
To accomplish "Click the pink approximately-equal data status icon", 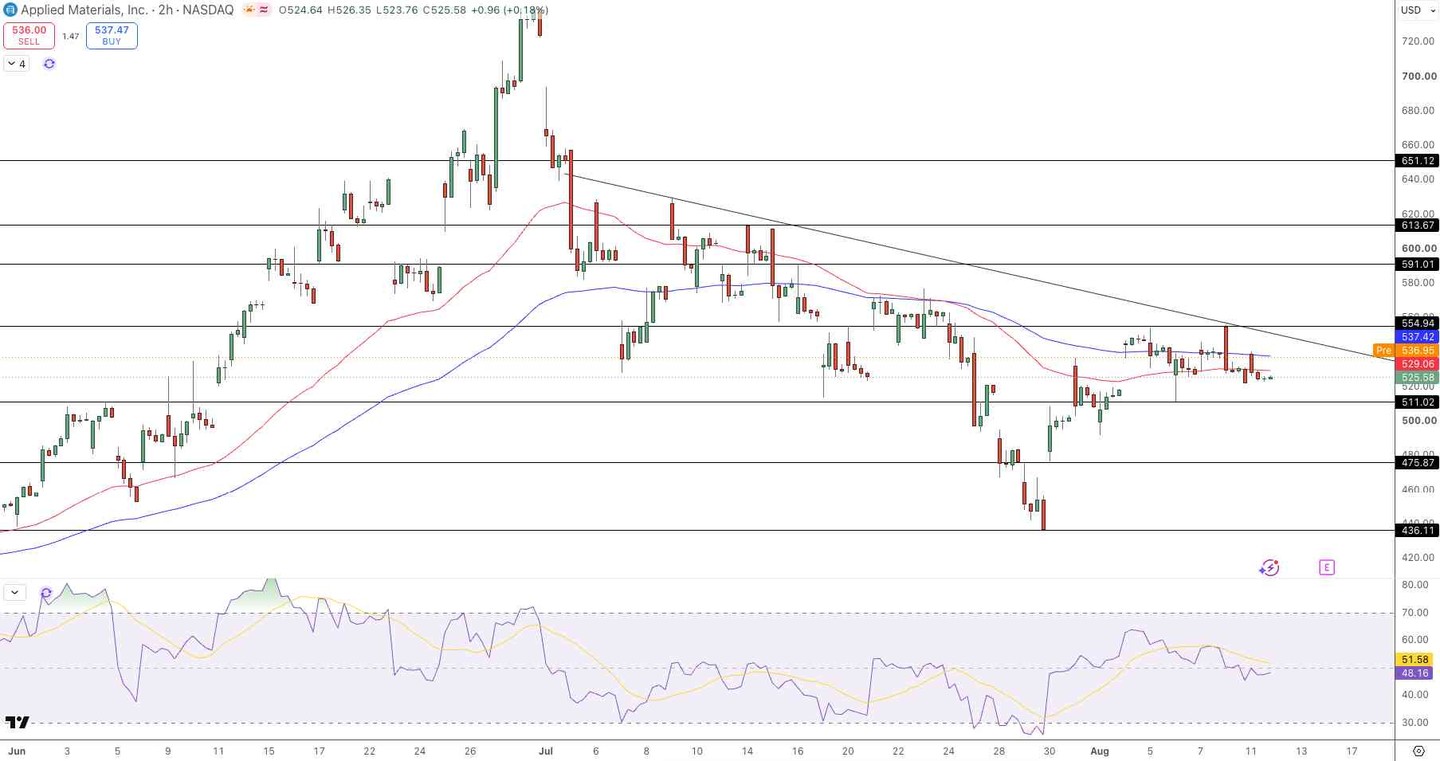I will coord(264,10).
